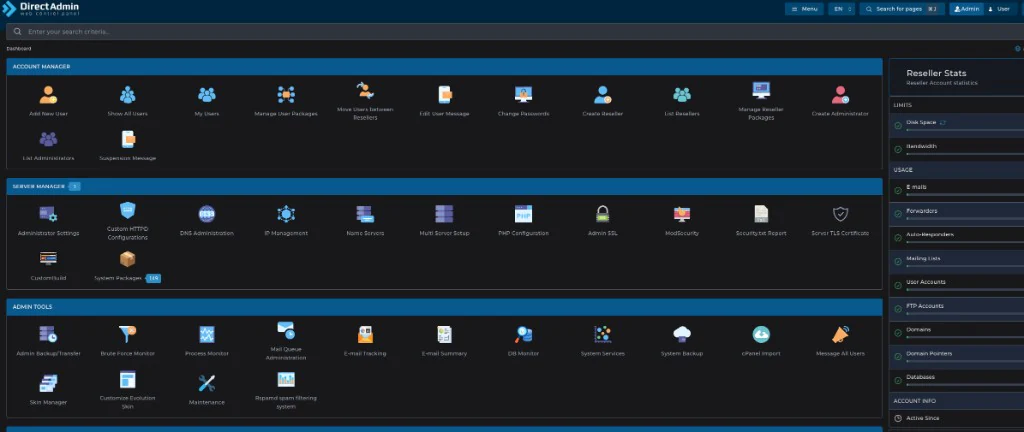Click the Reseller Stats heading
Screen dimensions: 1024x432
[936, 73]
